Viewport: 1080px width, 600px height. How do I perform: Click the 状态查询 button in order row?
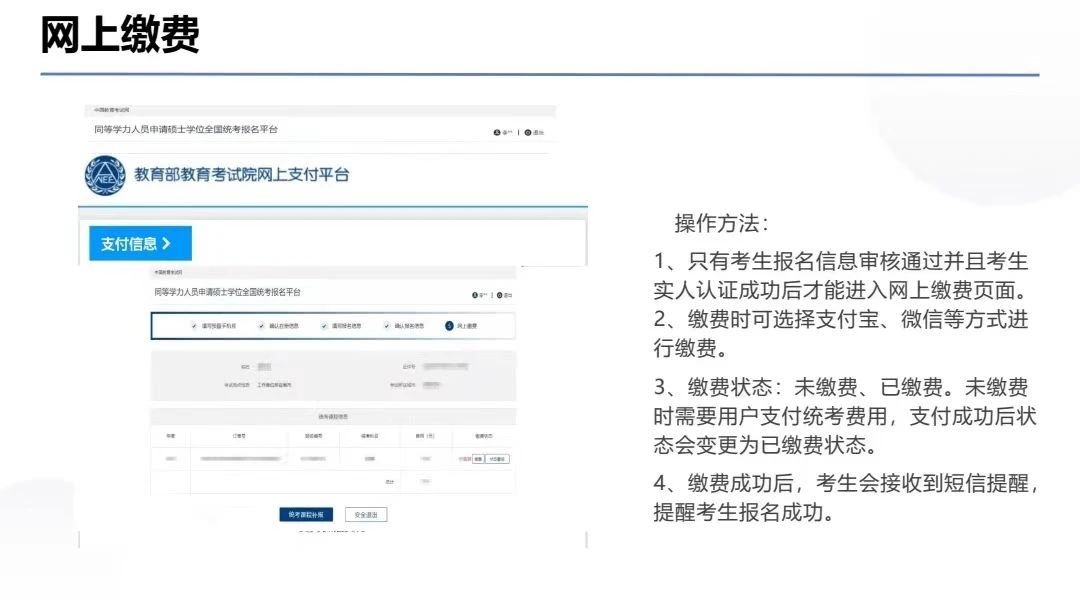(x=497, y=459)
